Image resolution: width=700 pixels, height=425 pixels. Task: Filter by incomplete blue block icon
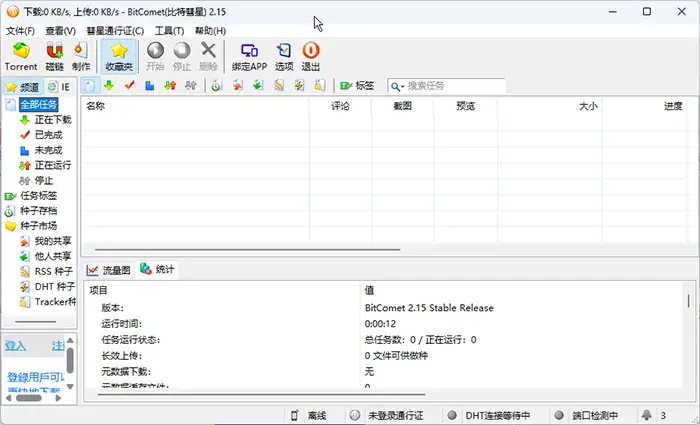point(150,86)
